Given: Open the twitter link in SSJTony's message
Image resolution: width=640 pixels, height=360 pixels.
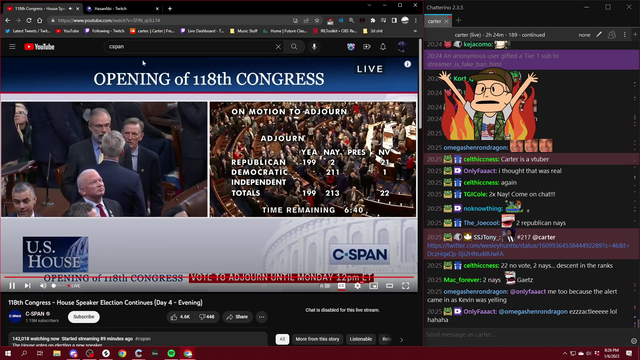Looking at the screenshot, I should pyautogui.click(x=528, y=249).
